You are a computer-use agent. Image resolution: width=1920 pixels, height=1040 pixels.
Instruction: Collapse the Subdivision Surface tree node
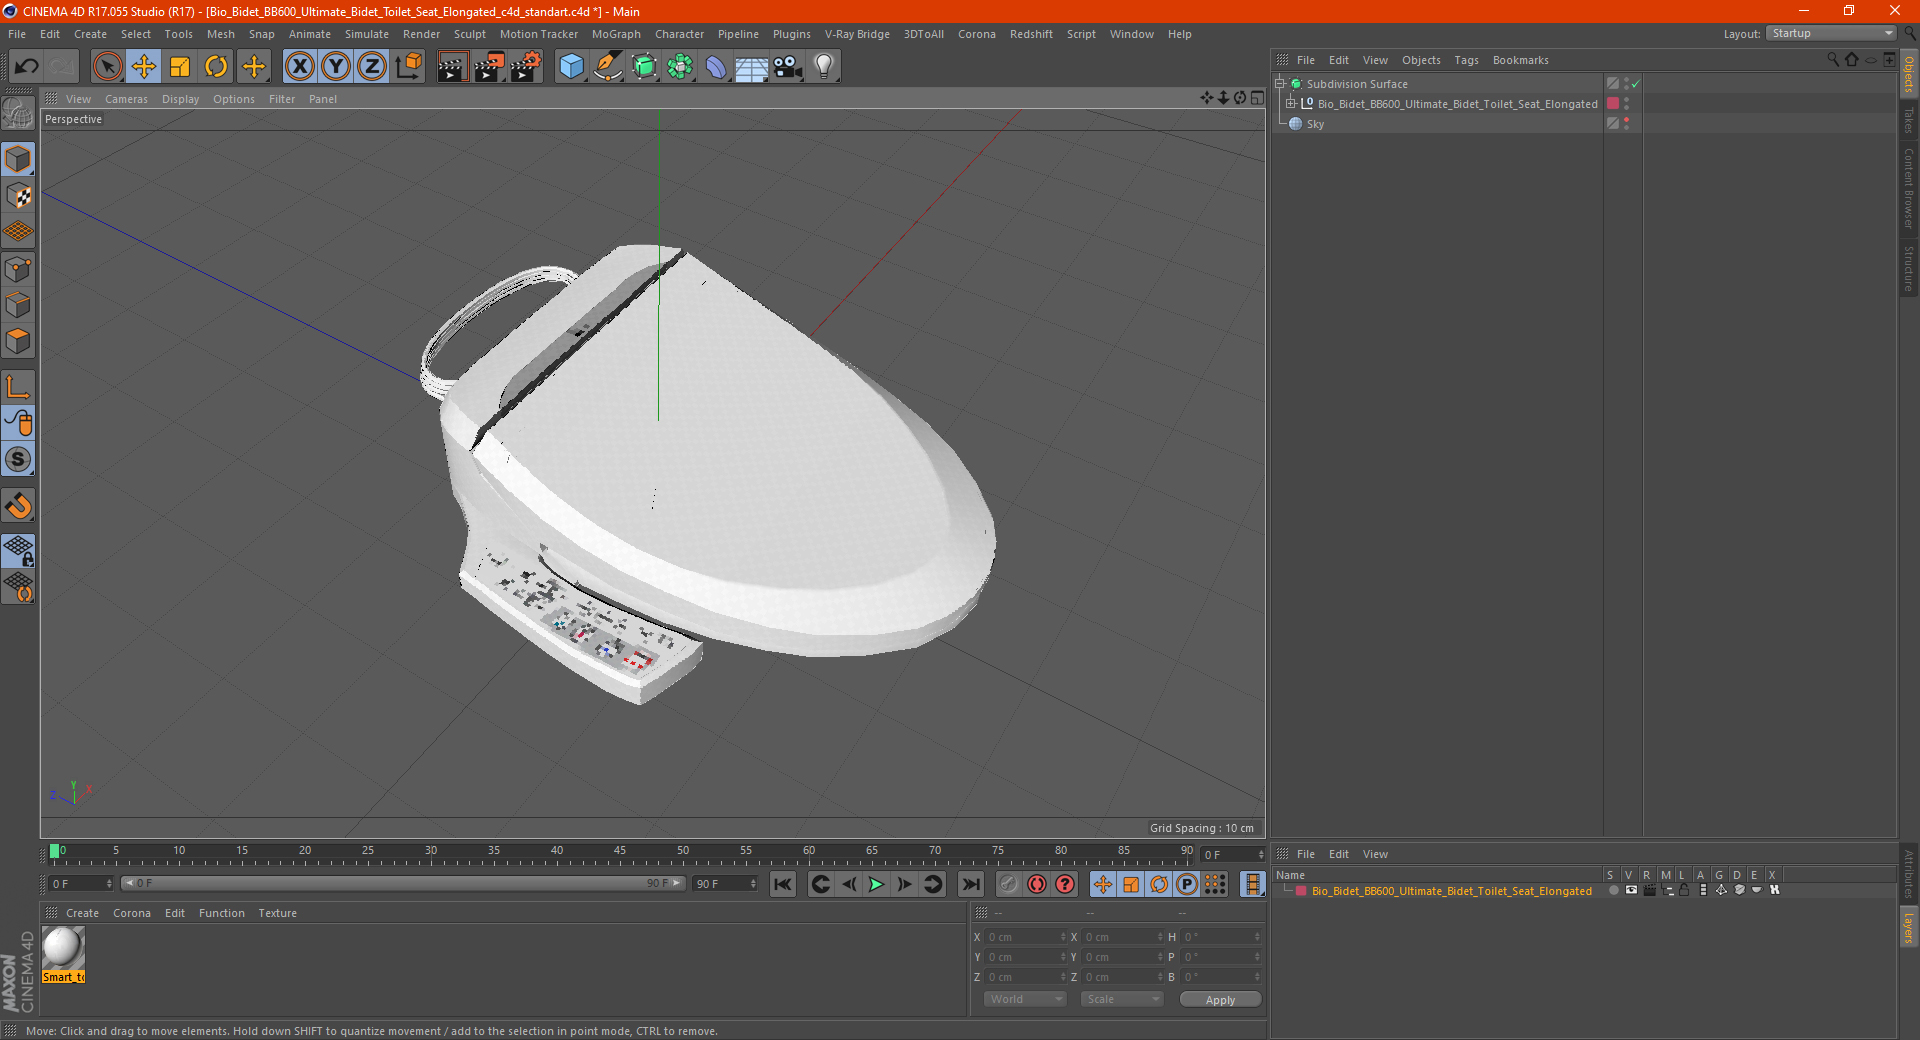1279,84
